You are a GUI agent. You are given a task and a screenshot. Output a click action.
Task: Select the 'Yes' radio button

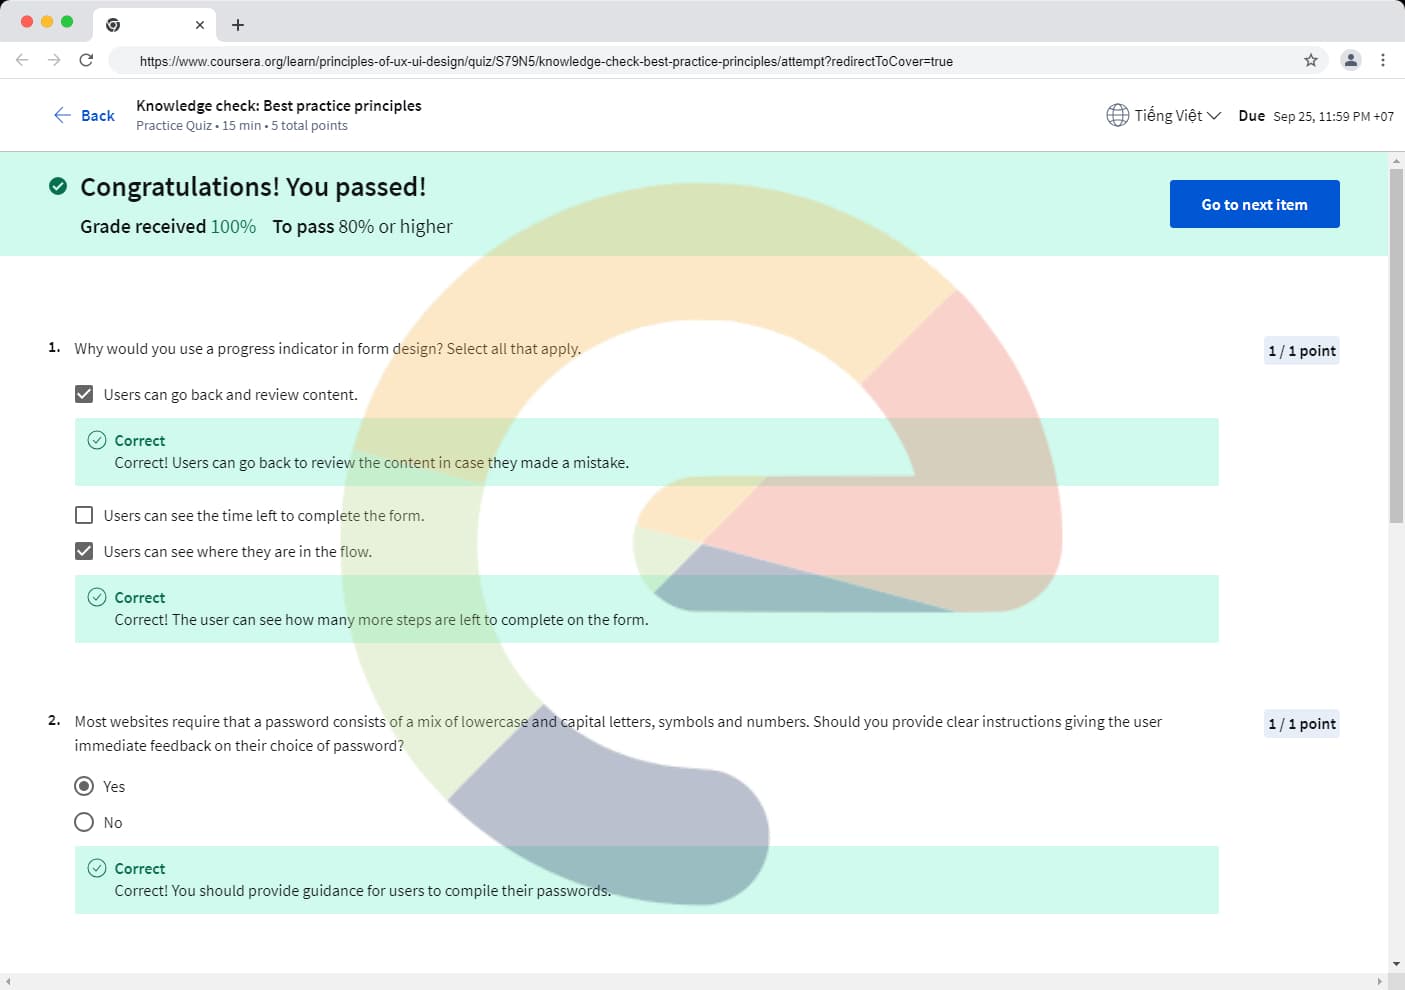(x=84, y=786)
